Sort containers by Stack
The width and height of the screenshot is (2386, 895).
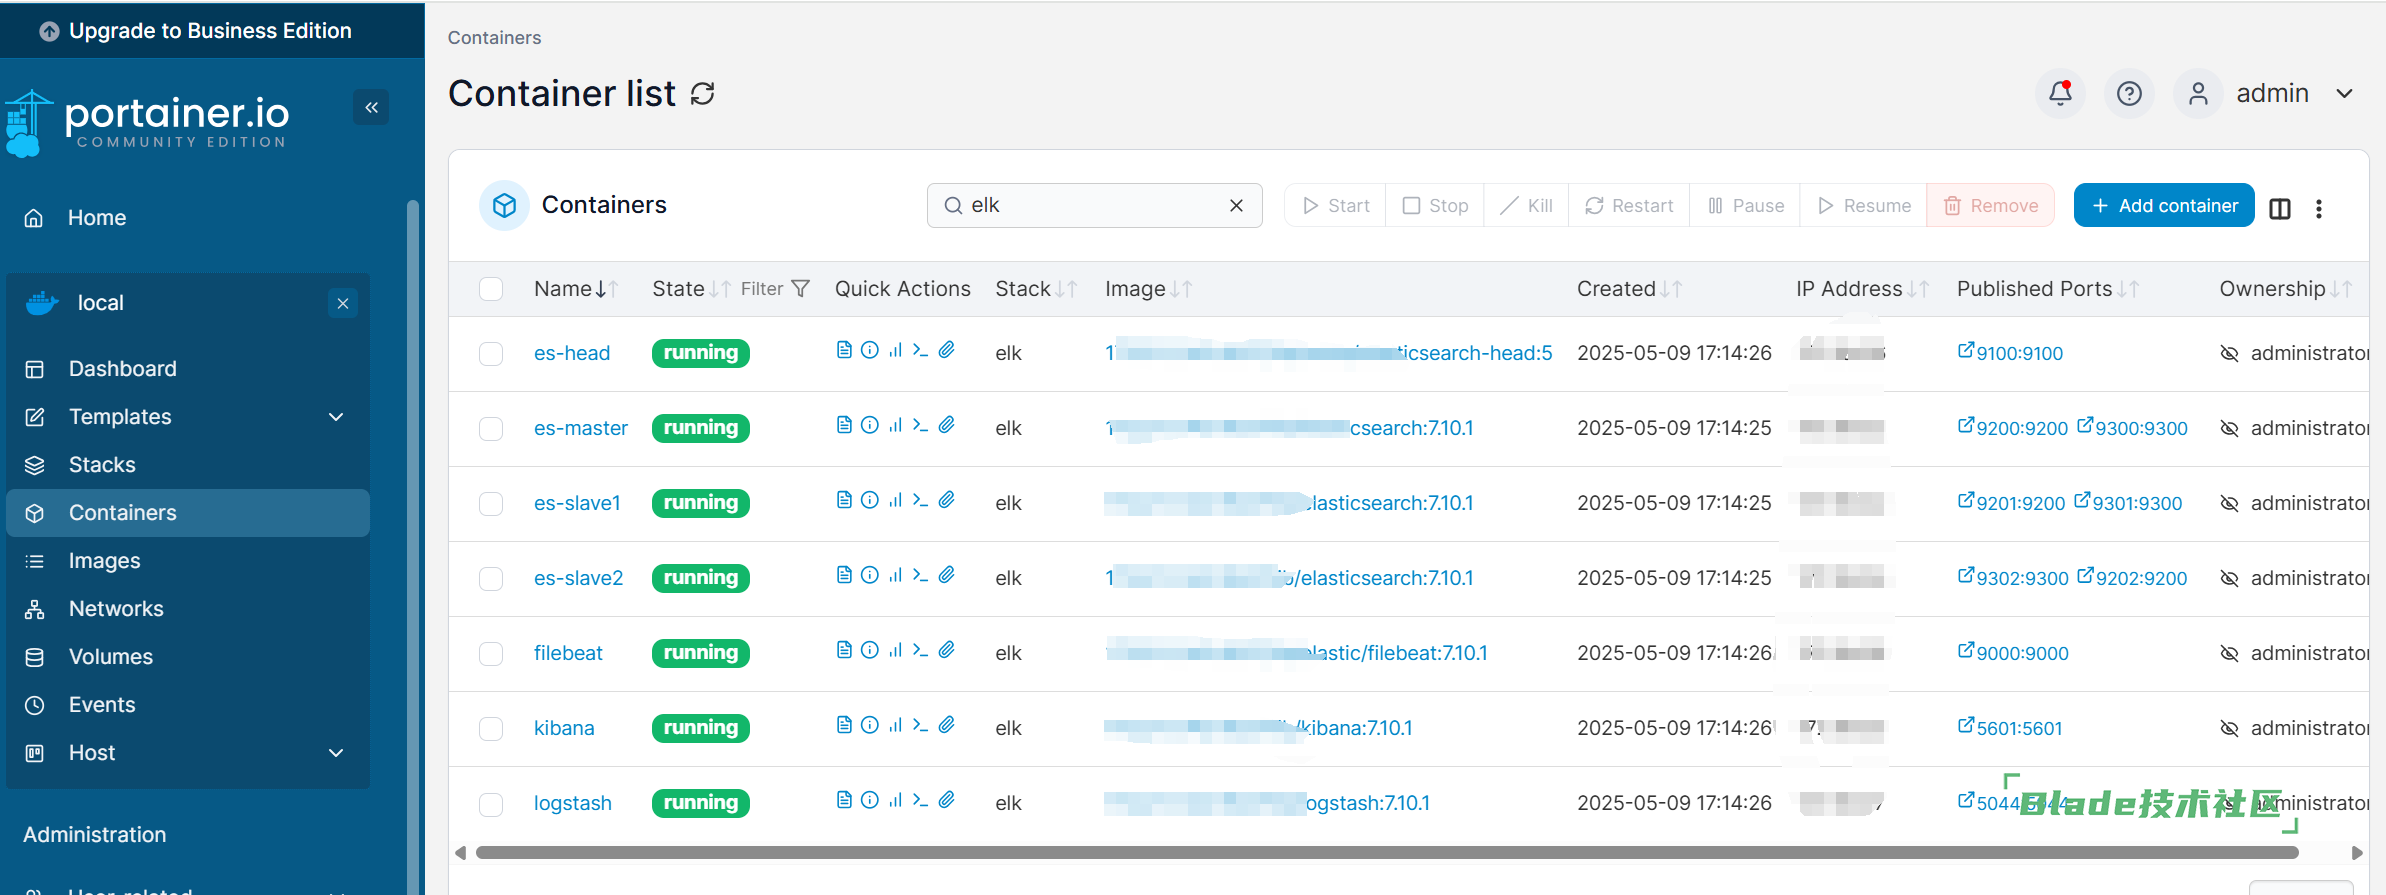coord(1036,289)
